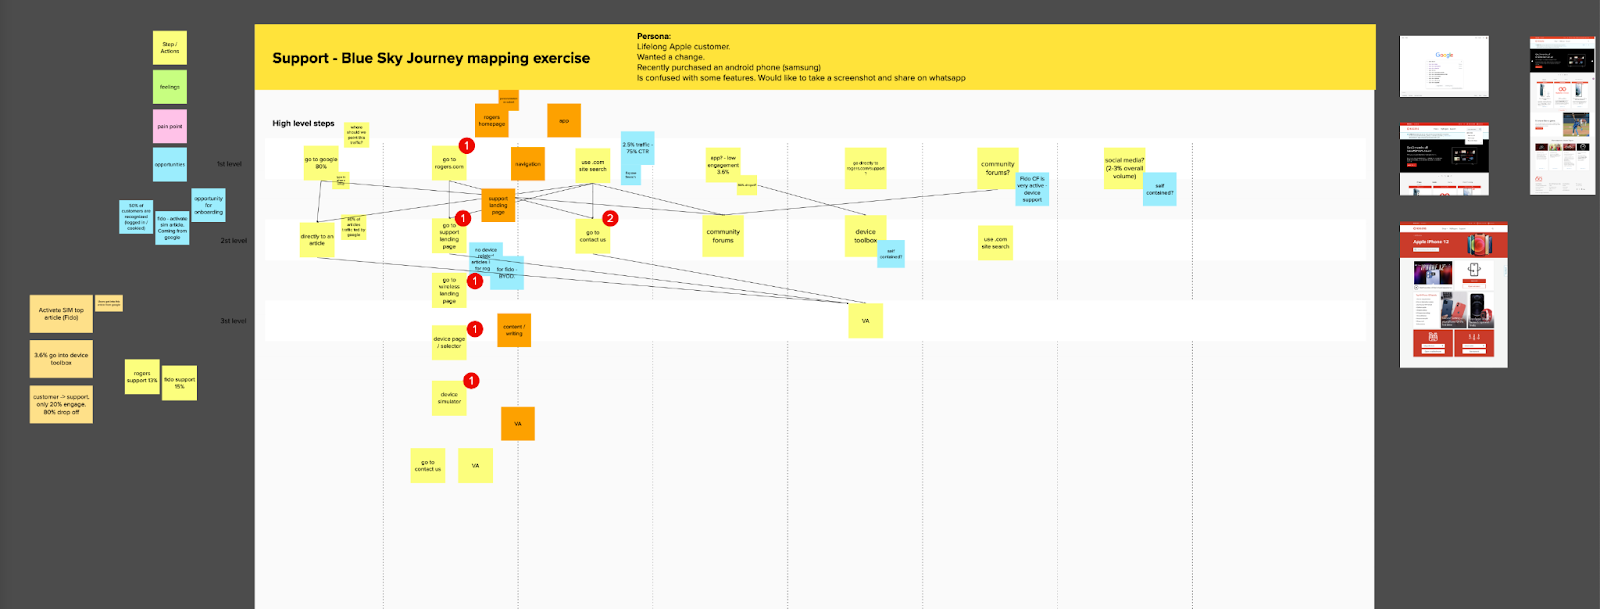Select the green 'feelings' legend note
Viewport: 1600px width, 609px height.
[170, 87]
